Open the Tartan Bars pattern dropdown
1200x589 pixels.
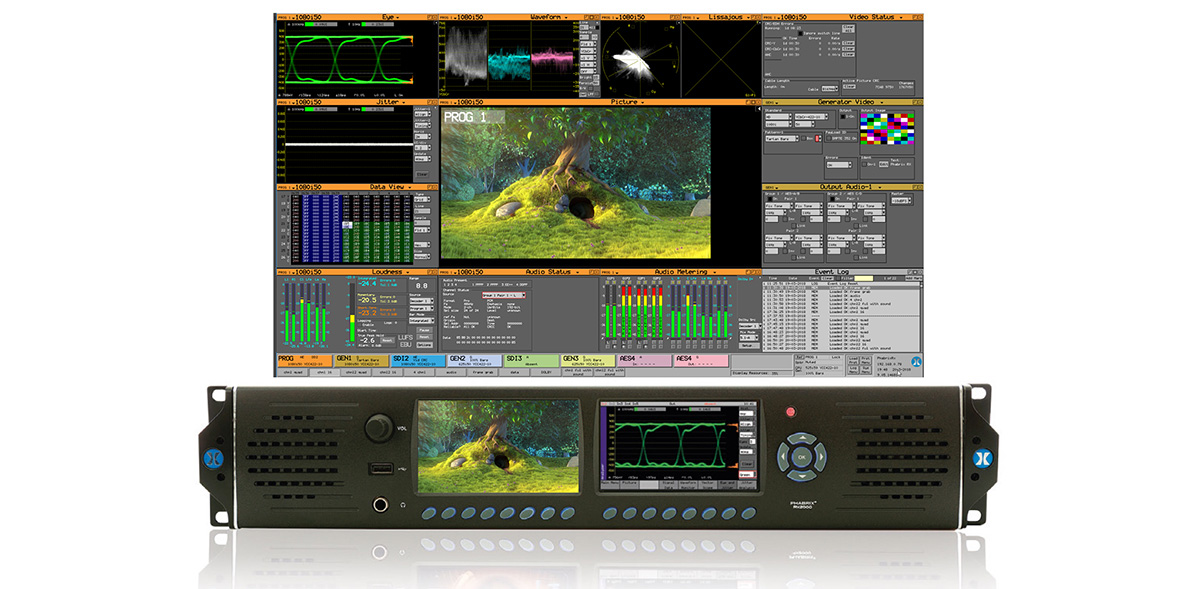click(x=784, y=138)
